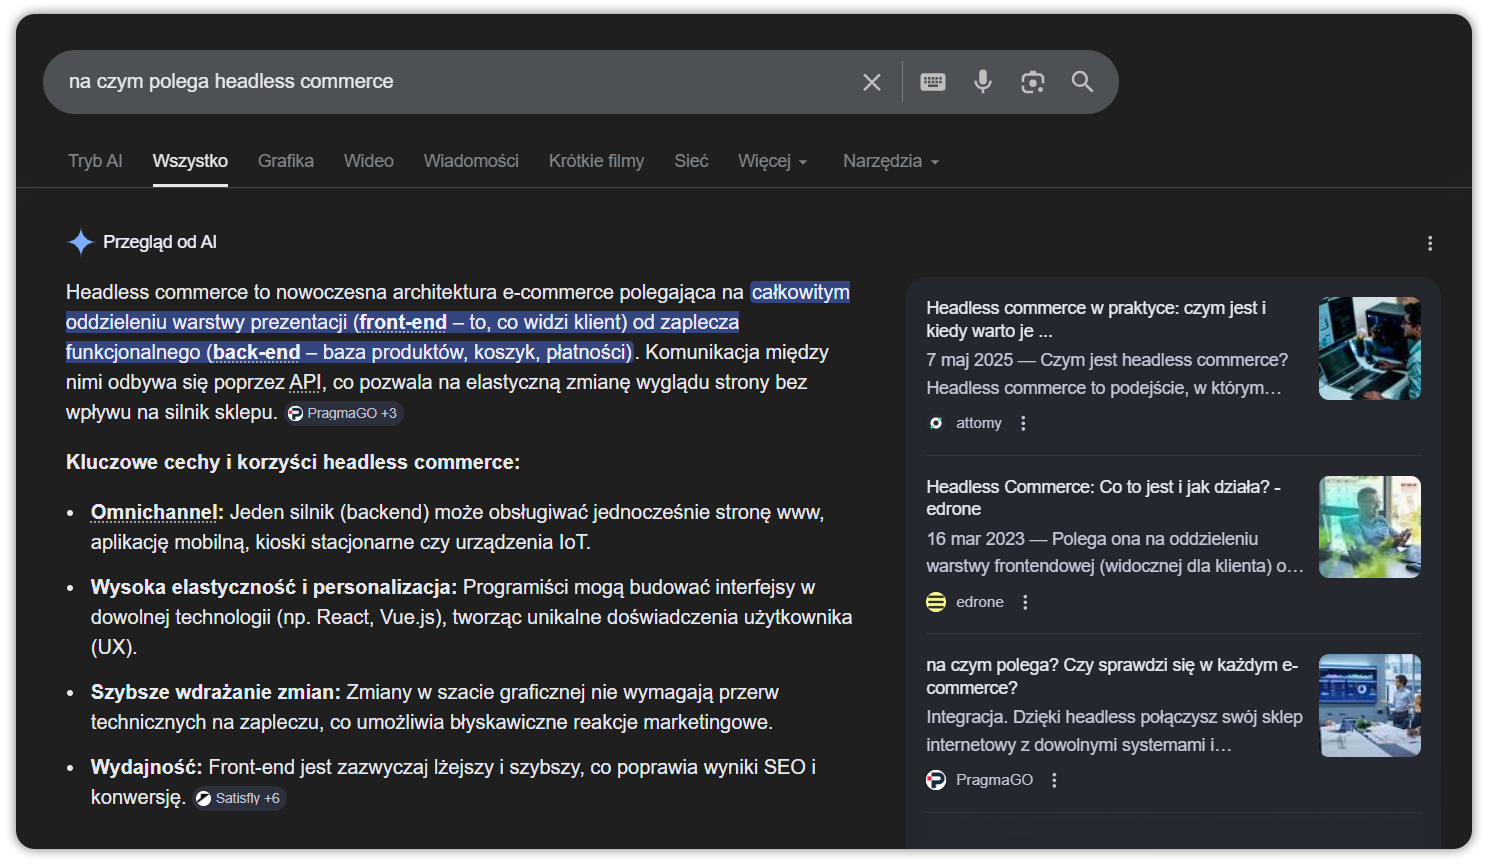This screenshot has height=868, width=1490.
Task: Clear the search query using the X icon
Action: coord(871,82)
